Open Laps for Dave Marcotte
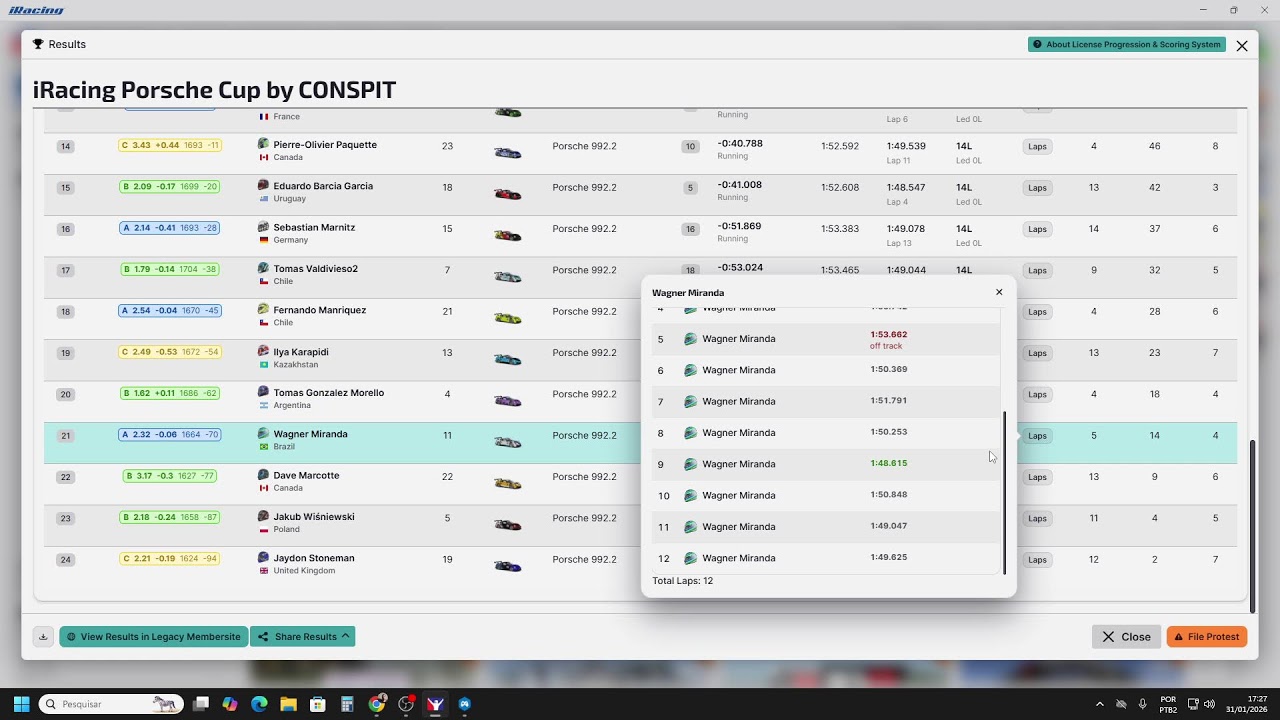This screenshot has height=720, width=1280. [x=1037, y=477]
